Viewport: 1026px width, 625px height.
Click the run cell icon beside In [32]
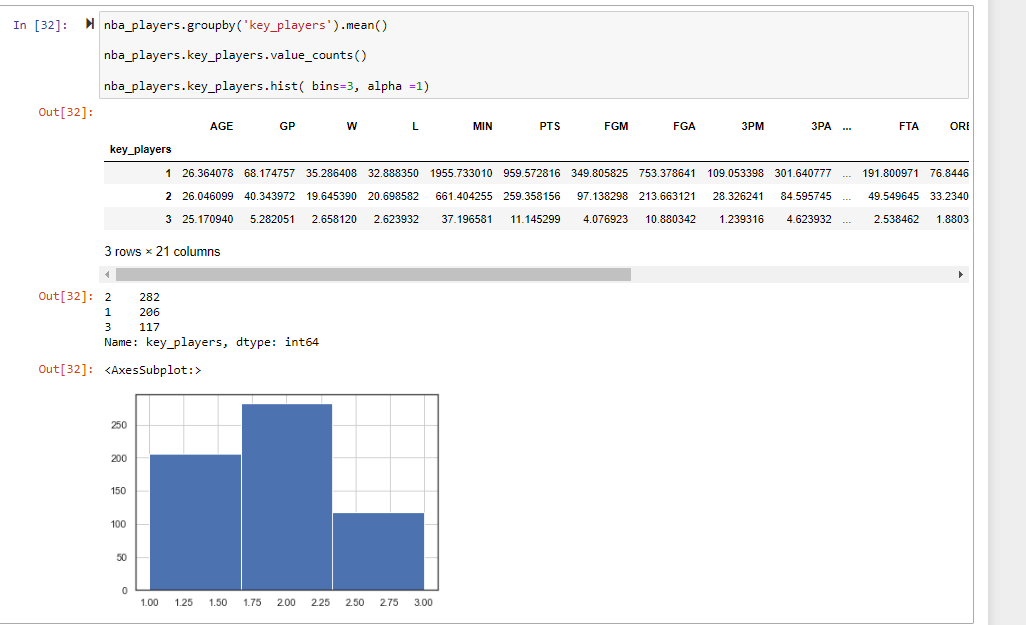tap(90, 24)
